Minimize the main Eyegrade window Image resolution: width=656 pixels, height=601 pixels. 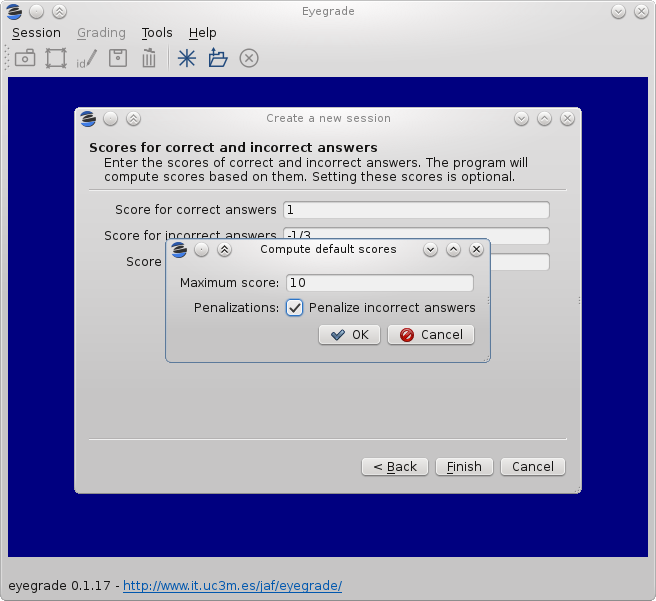618,12
